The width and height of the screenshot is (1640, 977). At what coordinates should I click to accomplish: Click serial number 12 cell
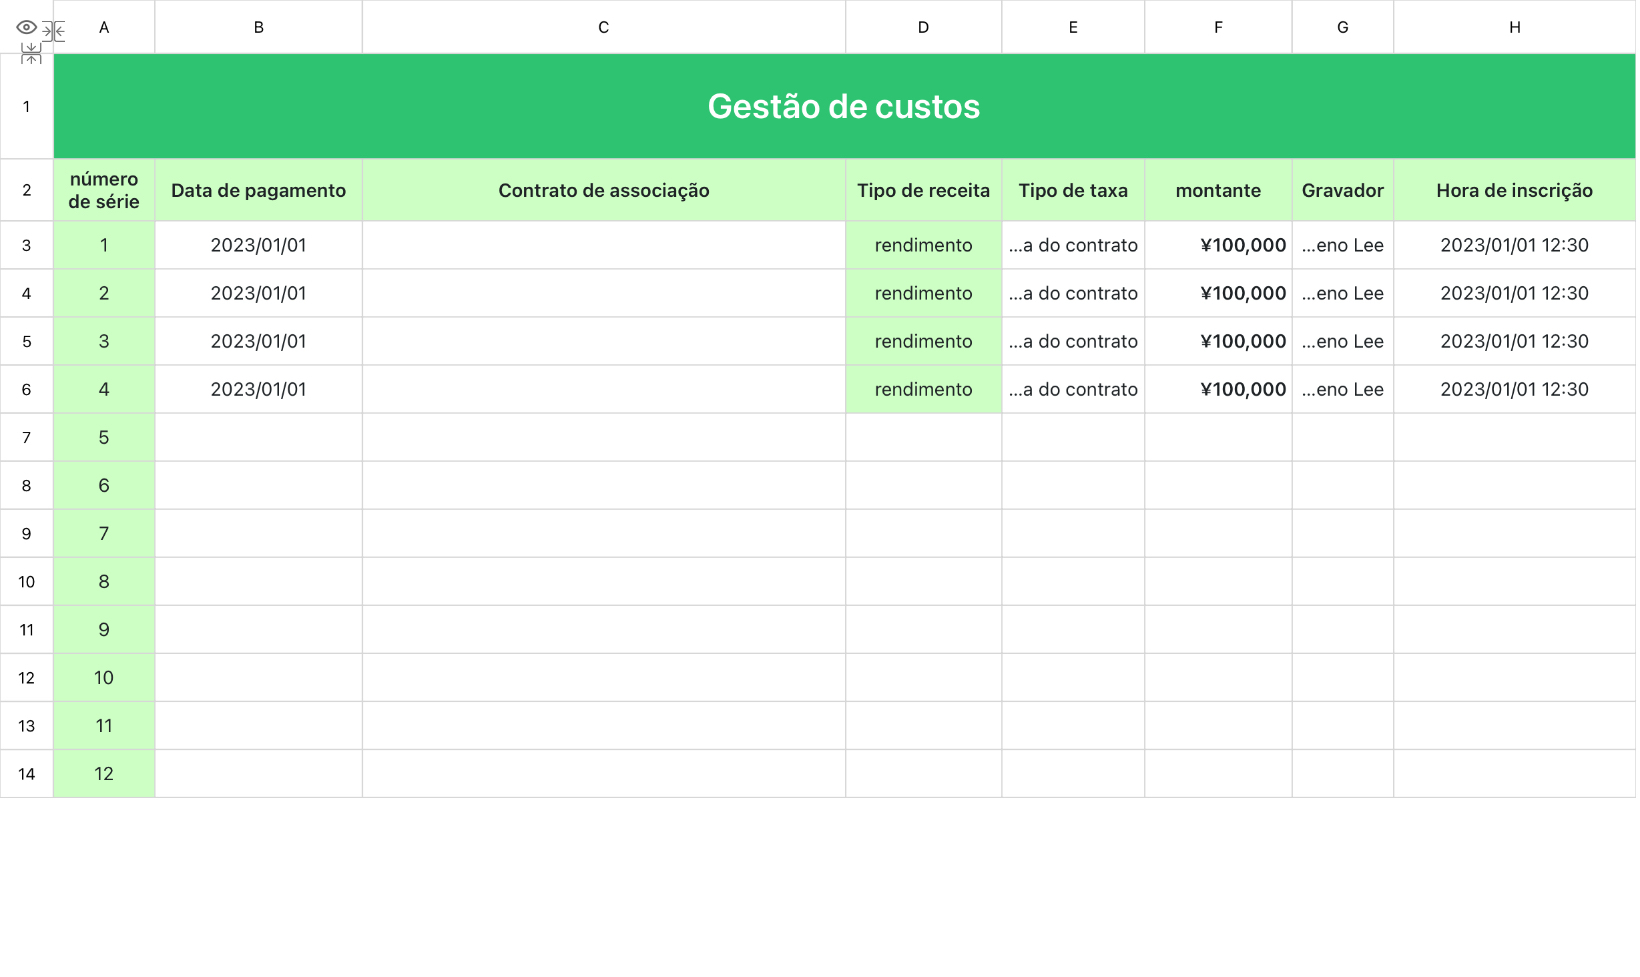[104, 773]
